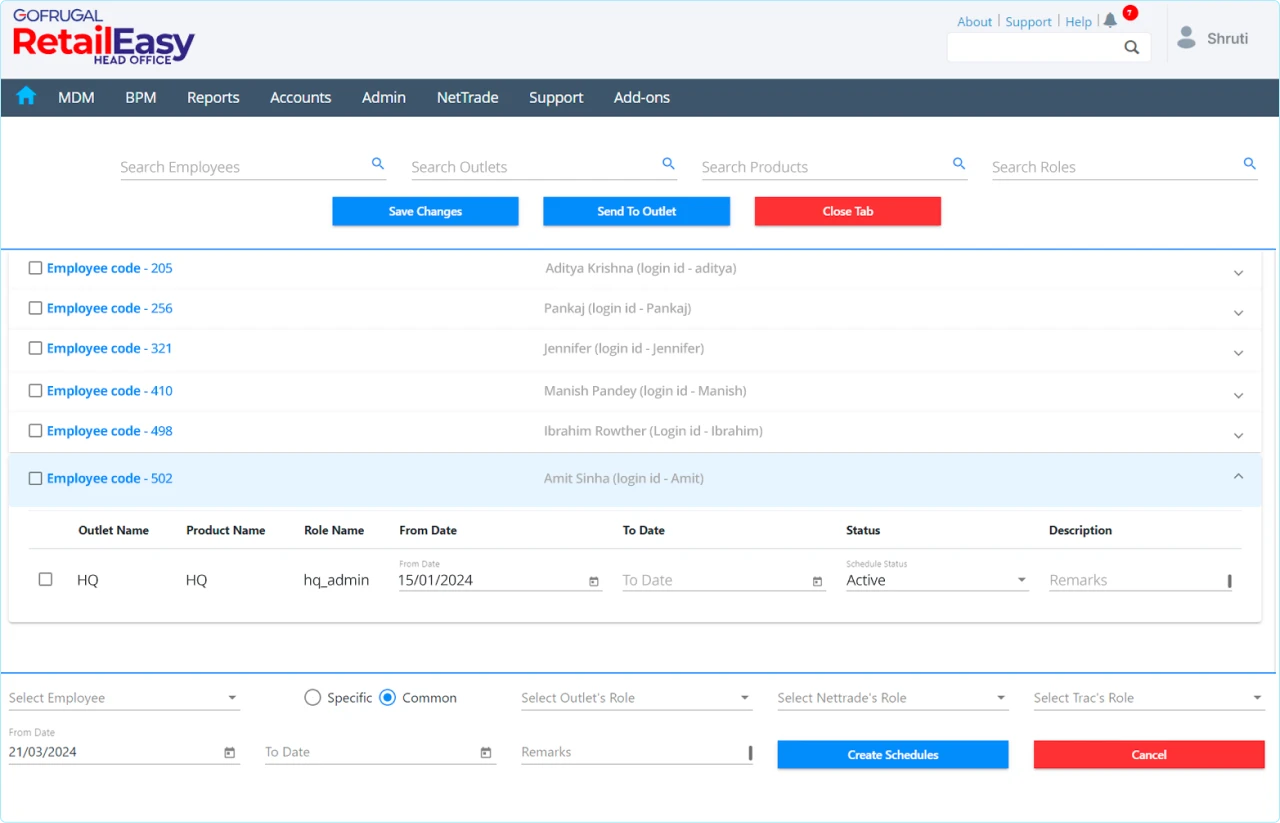This screenshot has width=1280, height=823.
Task: Collapse the Employee code 502 row
Action: (x=1238, y=477)
